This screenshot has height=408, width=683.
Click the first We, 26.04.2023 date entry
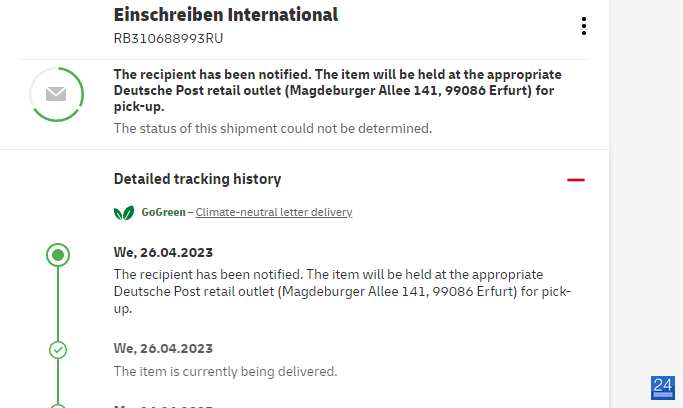(163, 253)
